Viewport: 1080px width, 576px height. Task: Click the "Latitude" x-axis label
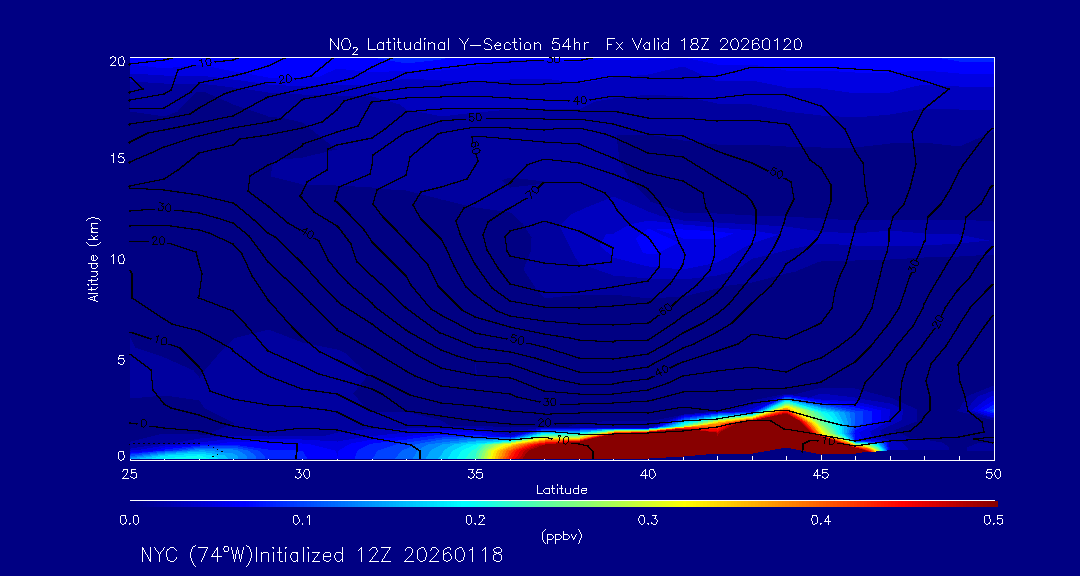(562, 490)
